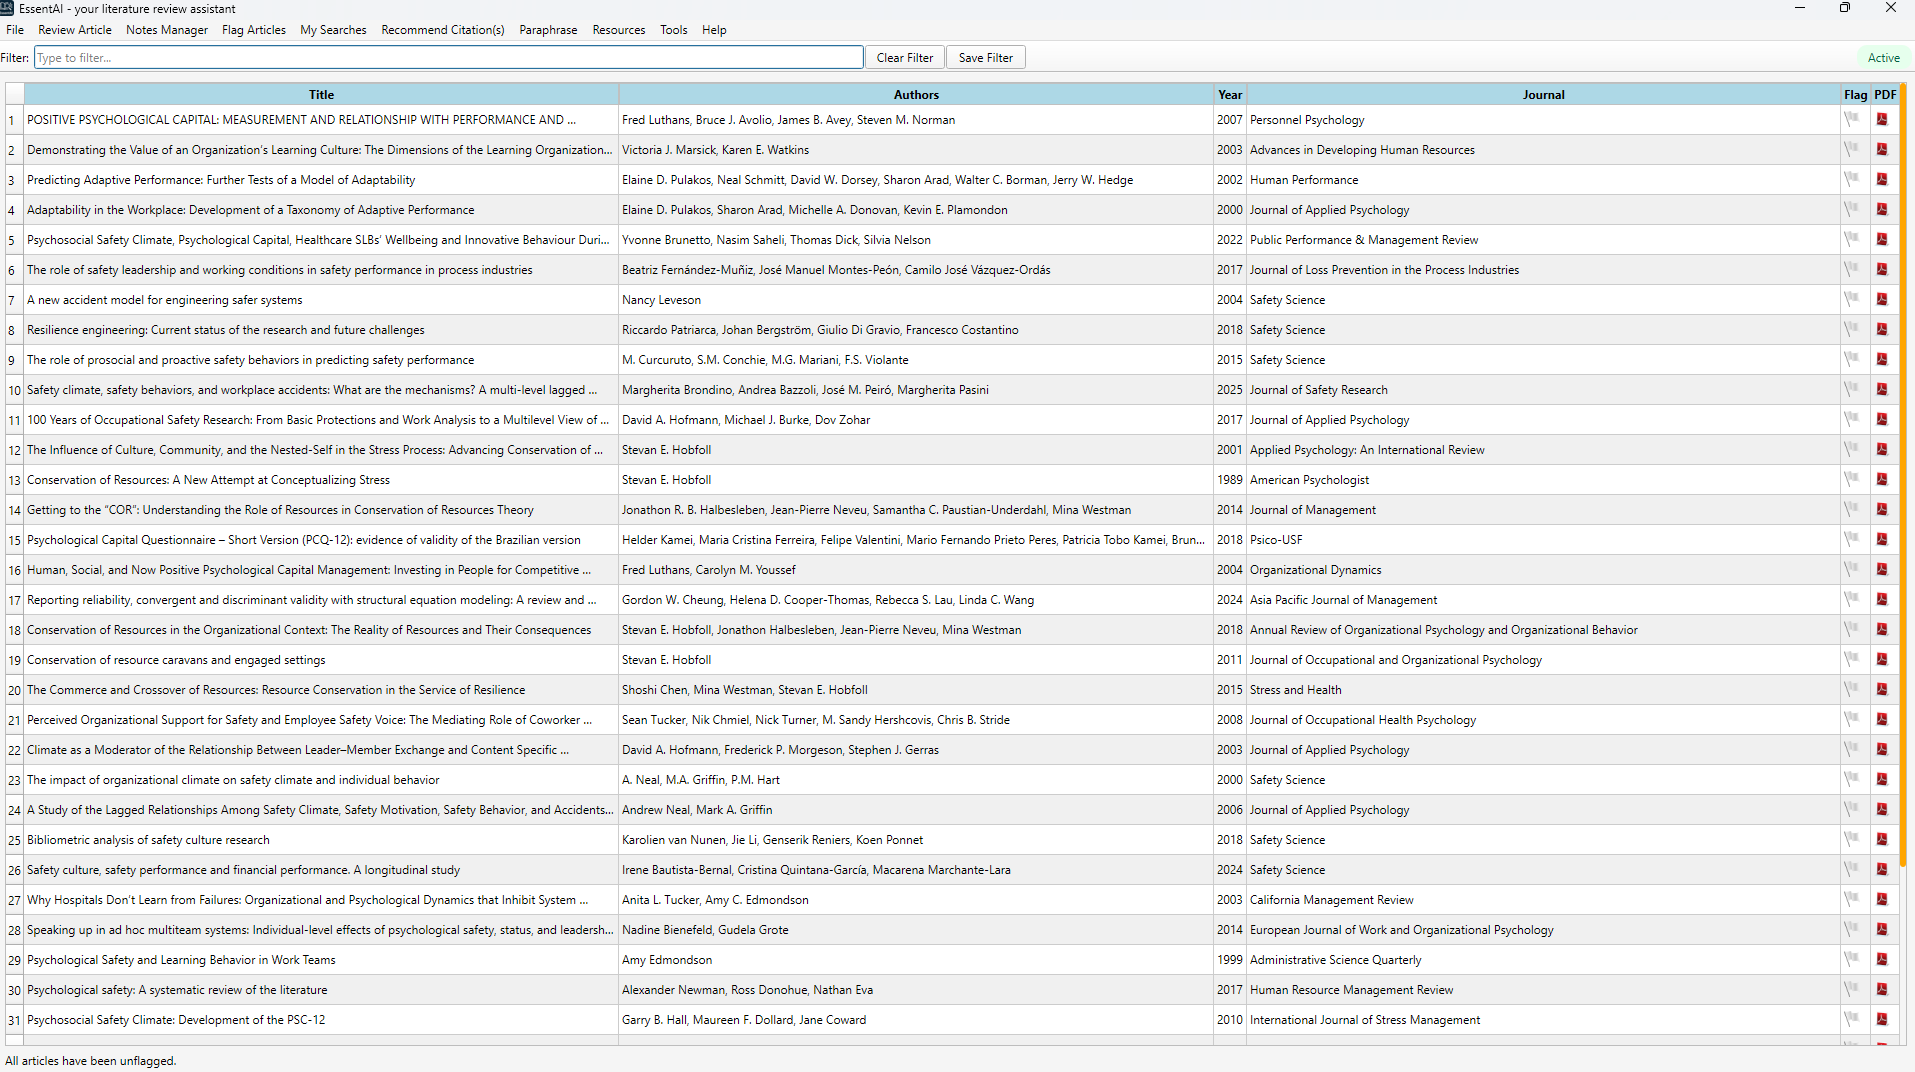Flag Amy Edmondson's 1999 article
The width and height of the screenshot is (1915, 1072).
(x=1854, y=959)
